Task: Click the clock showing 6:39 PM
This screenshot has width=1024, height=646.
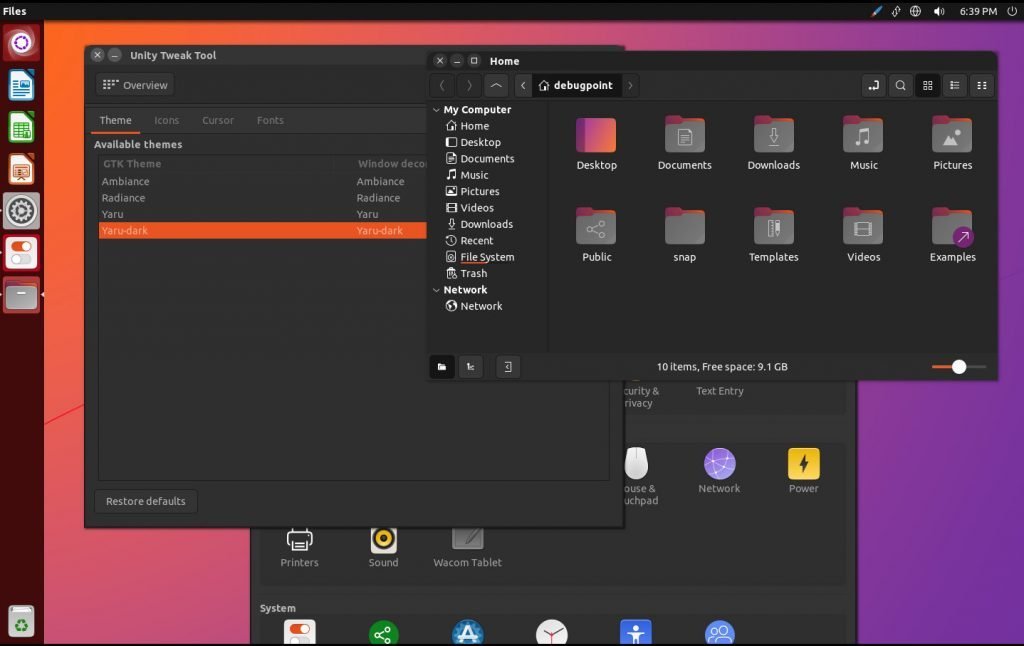Action: pos(978,11)
